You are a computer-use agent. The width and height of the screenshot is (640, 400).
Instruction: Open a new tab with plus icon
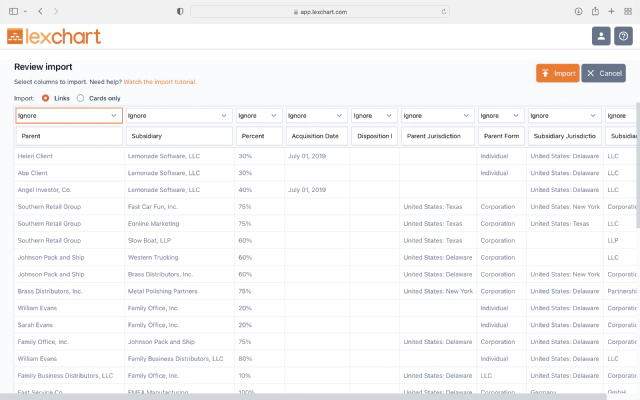[611, 11]
